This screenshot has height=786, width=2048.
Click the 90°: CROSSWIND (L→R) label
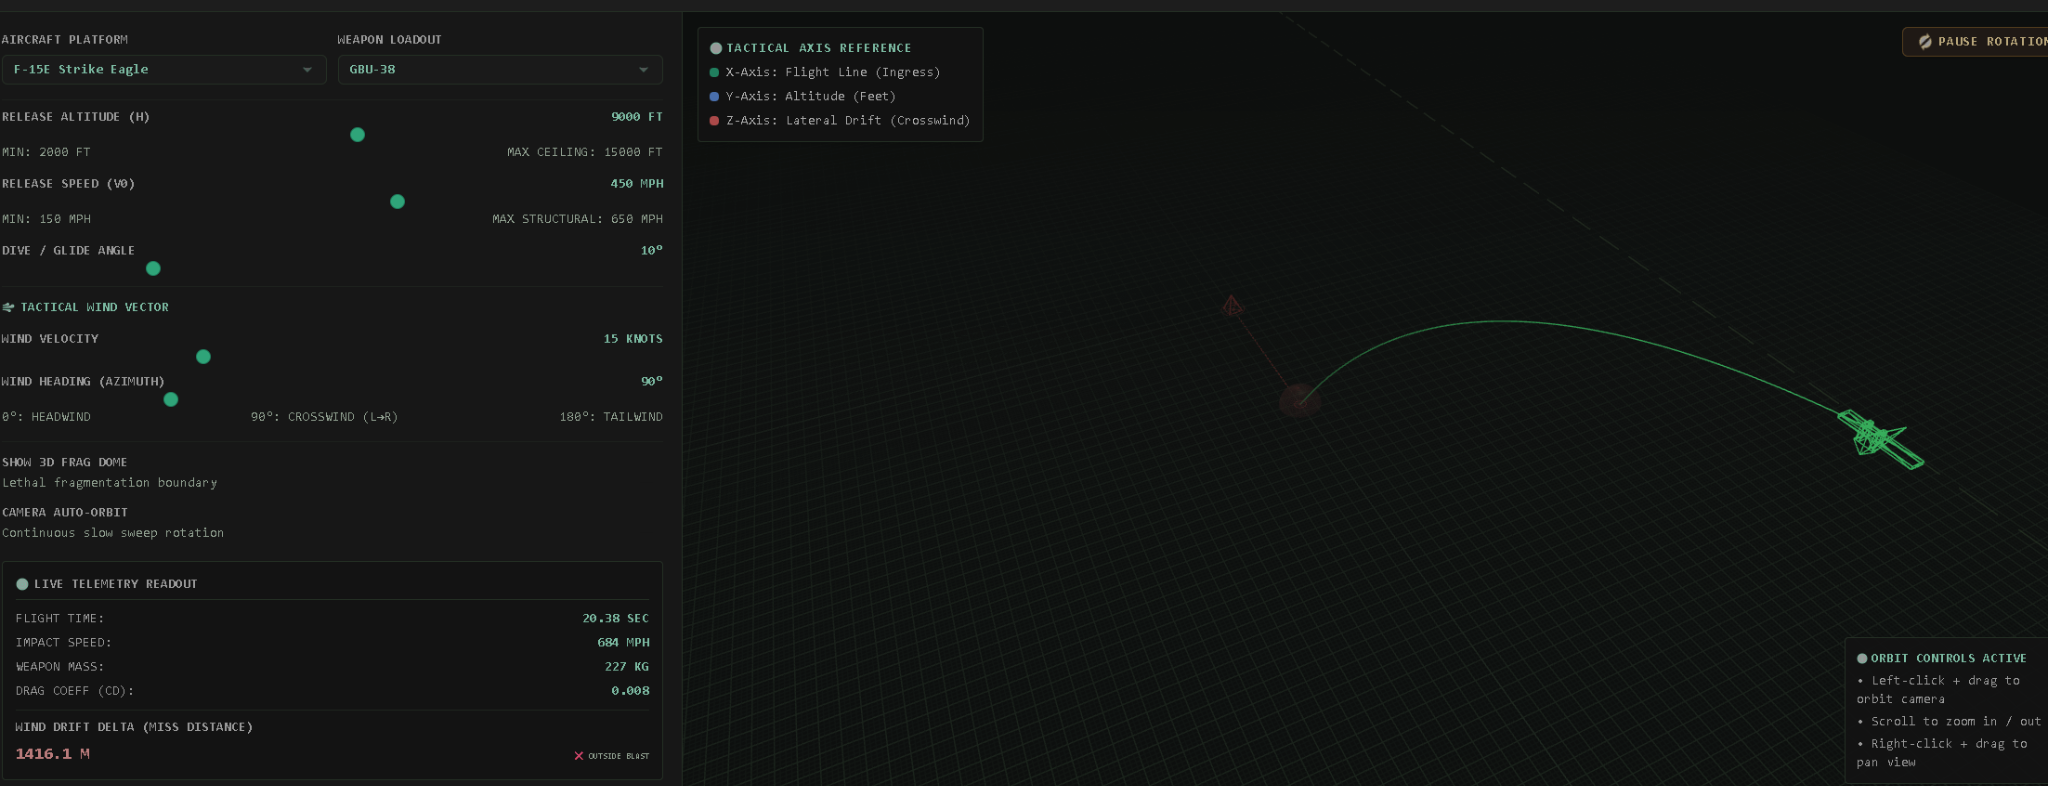click(x=324, y=417)
